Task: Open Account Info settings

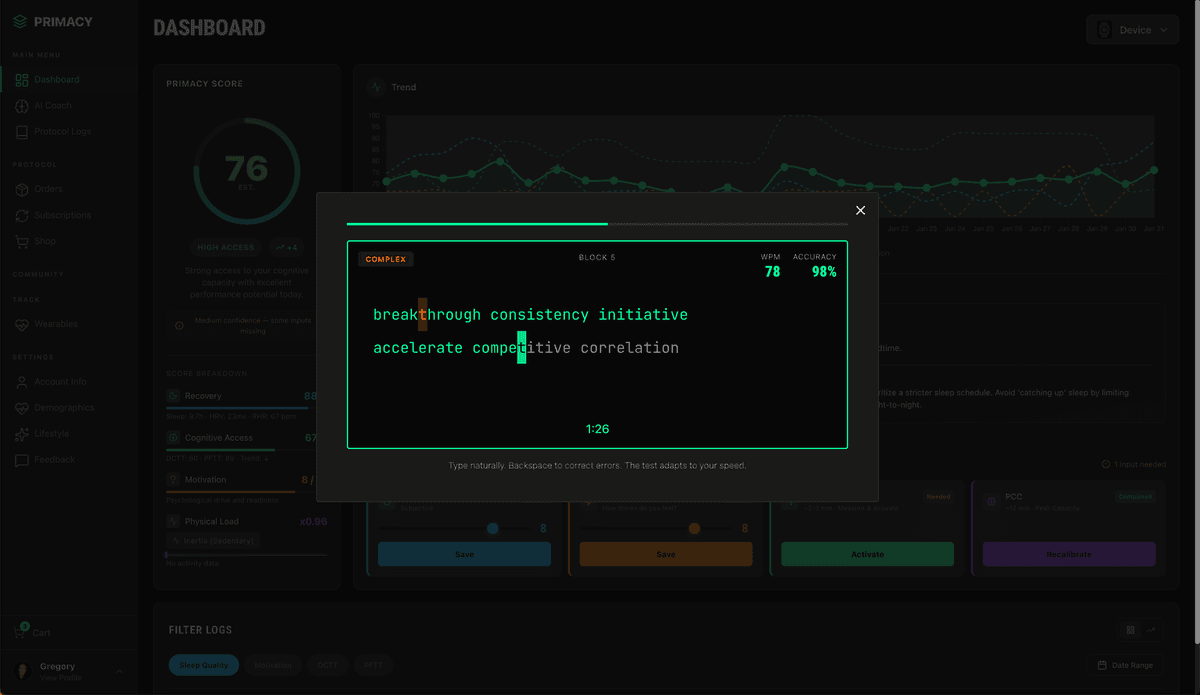Action: [x=62, y=381]
